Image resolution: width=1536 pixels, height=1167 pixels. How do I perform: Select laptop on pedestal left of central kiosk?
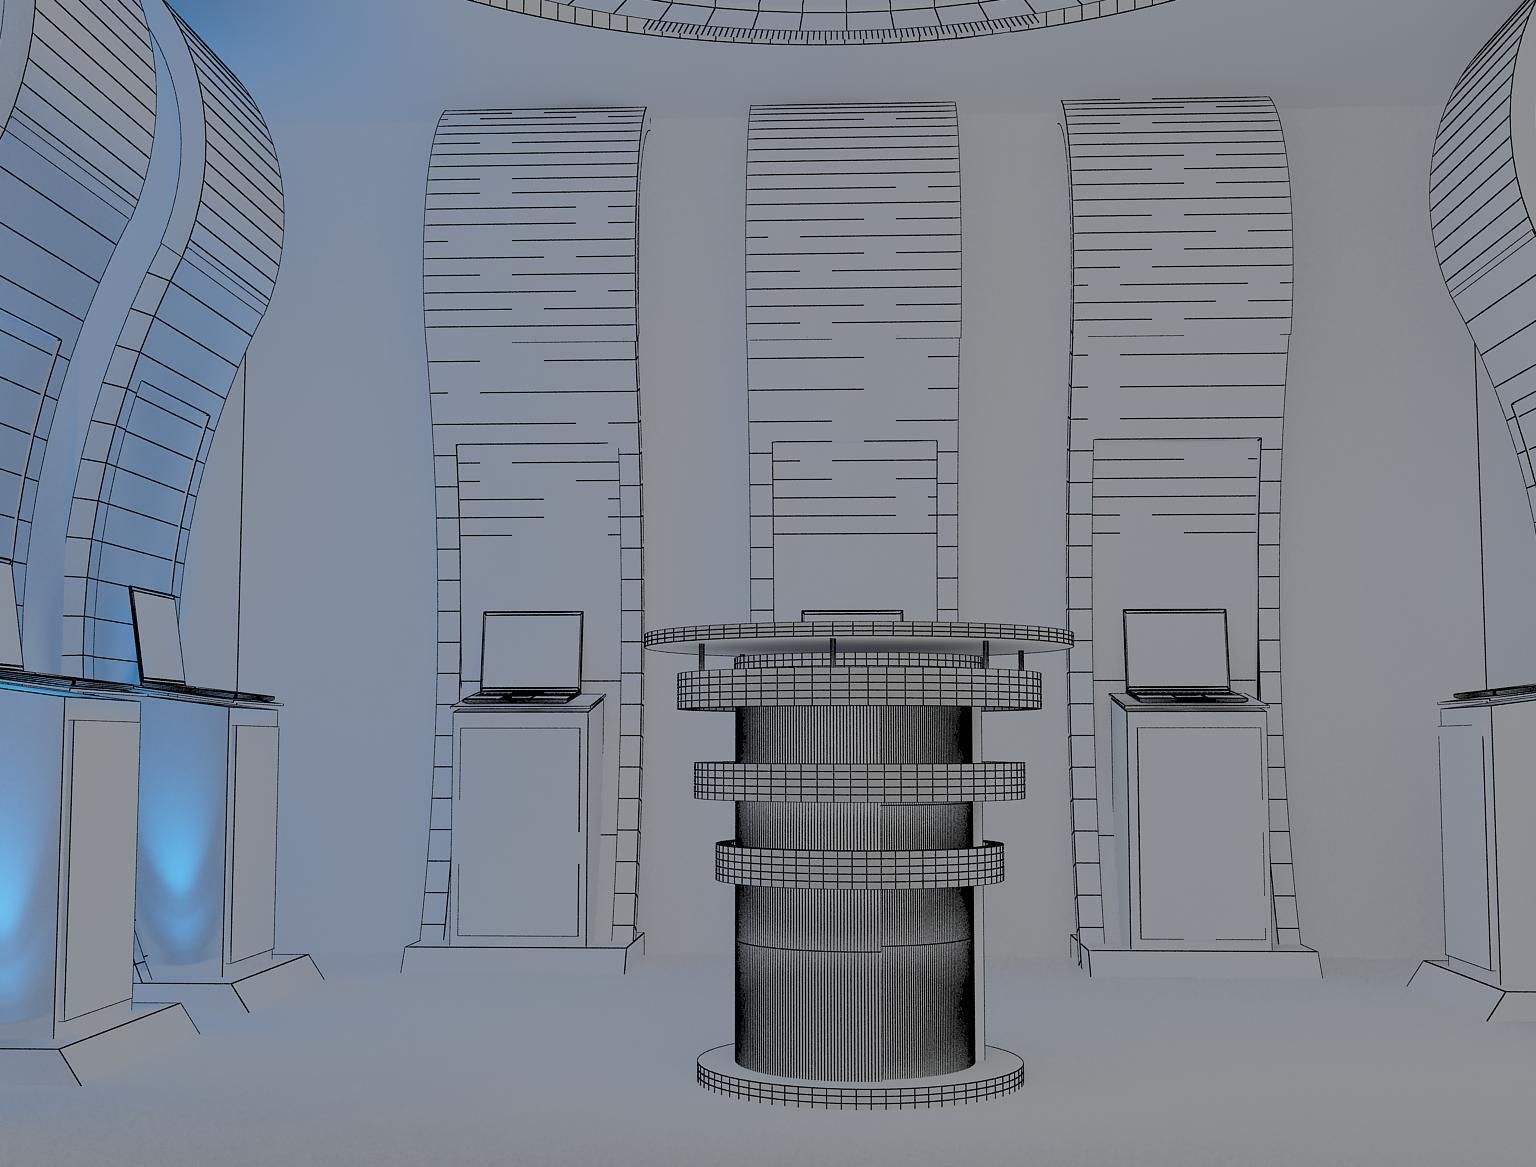tap(528, 657)
